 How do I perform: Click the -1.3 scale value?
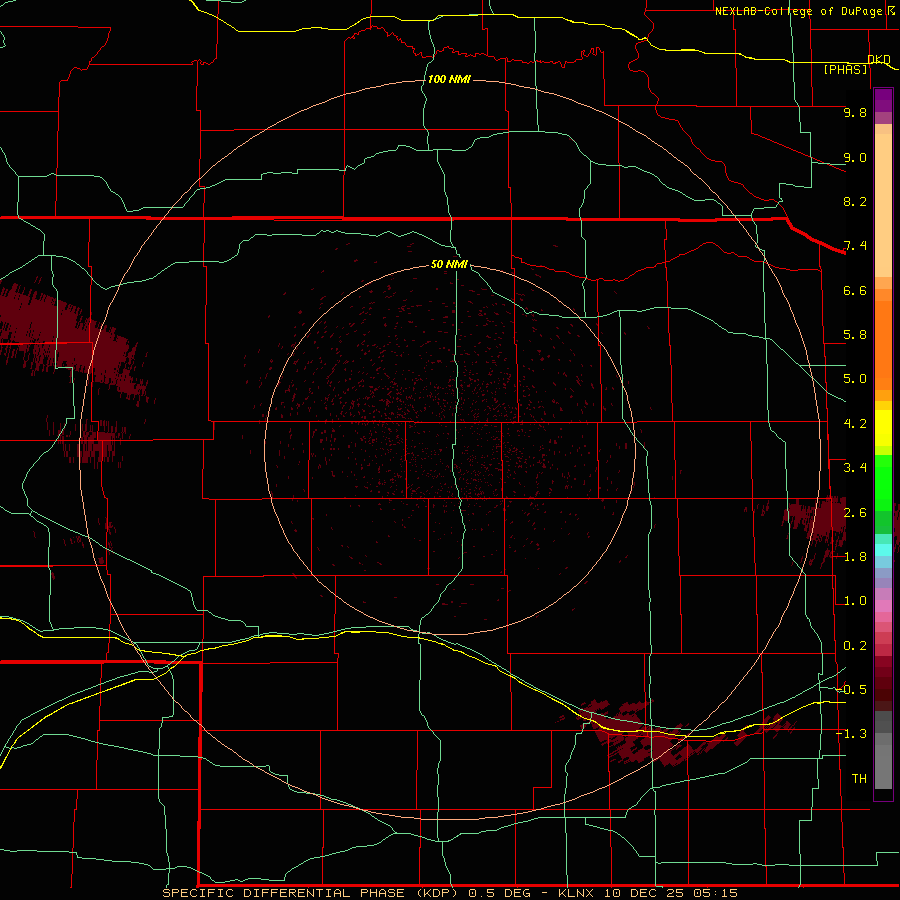tap(851, 734)
